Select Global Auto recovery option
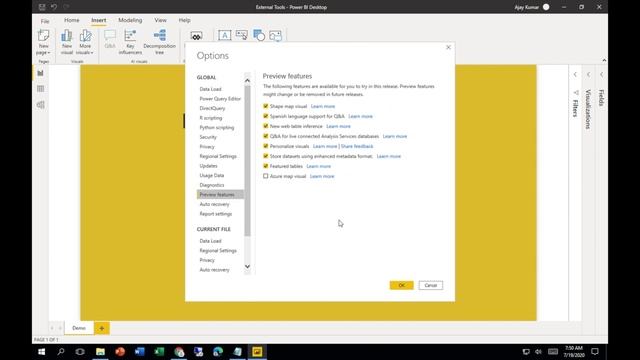The width and height of the screenshot is (640, 360). (x=214, y=204)
